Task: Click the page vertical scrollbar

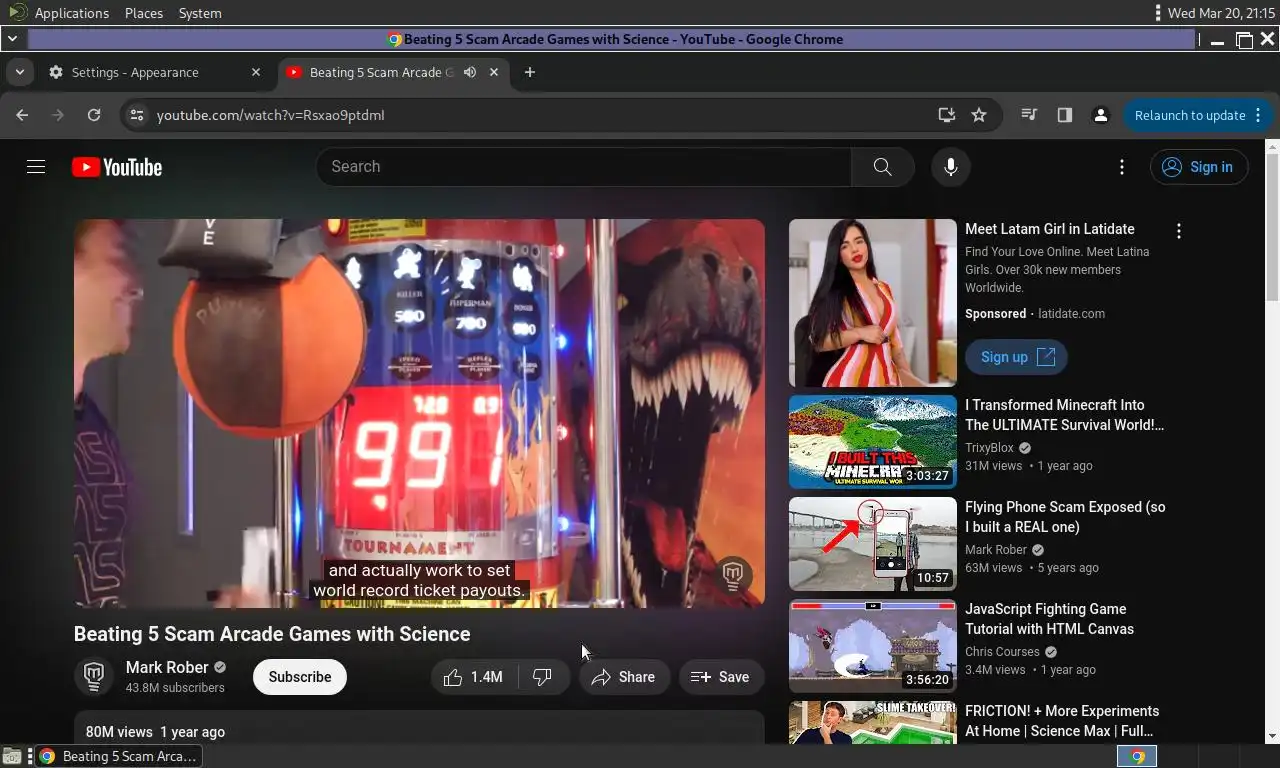Action: pyautogui.click(x=1272, y=441)
